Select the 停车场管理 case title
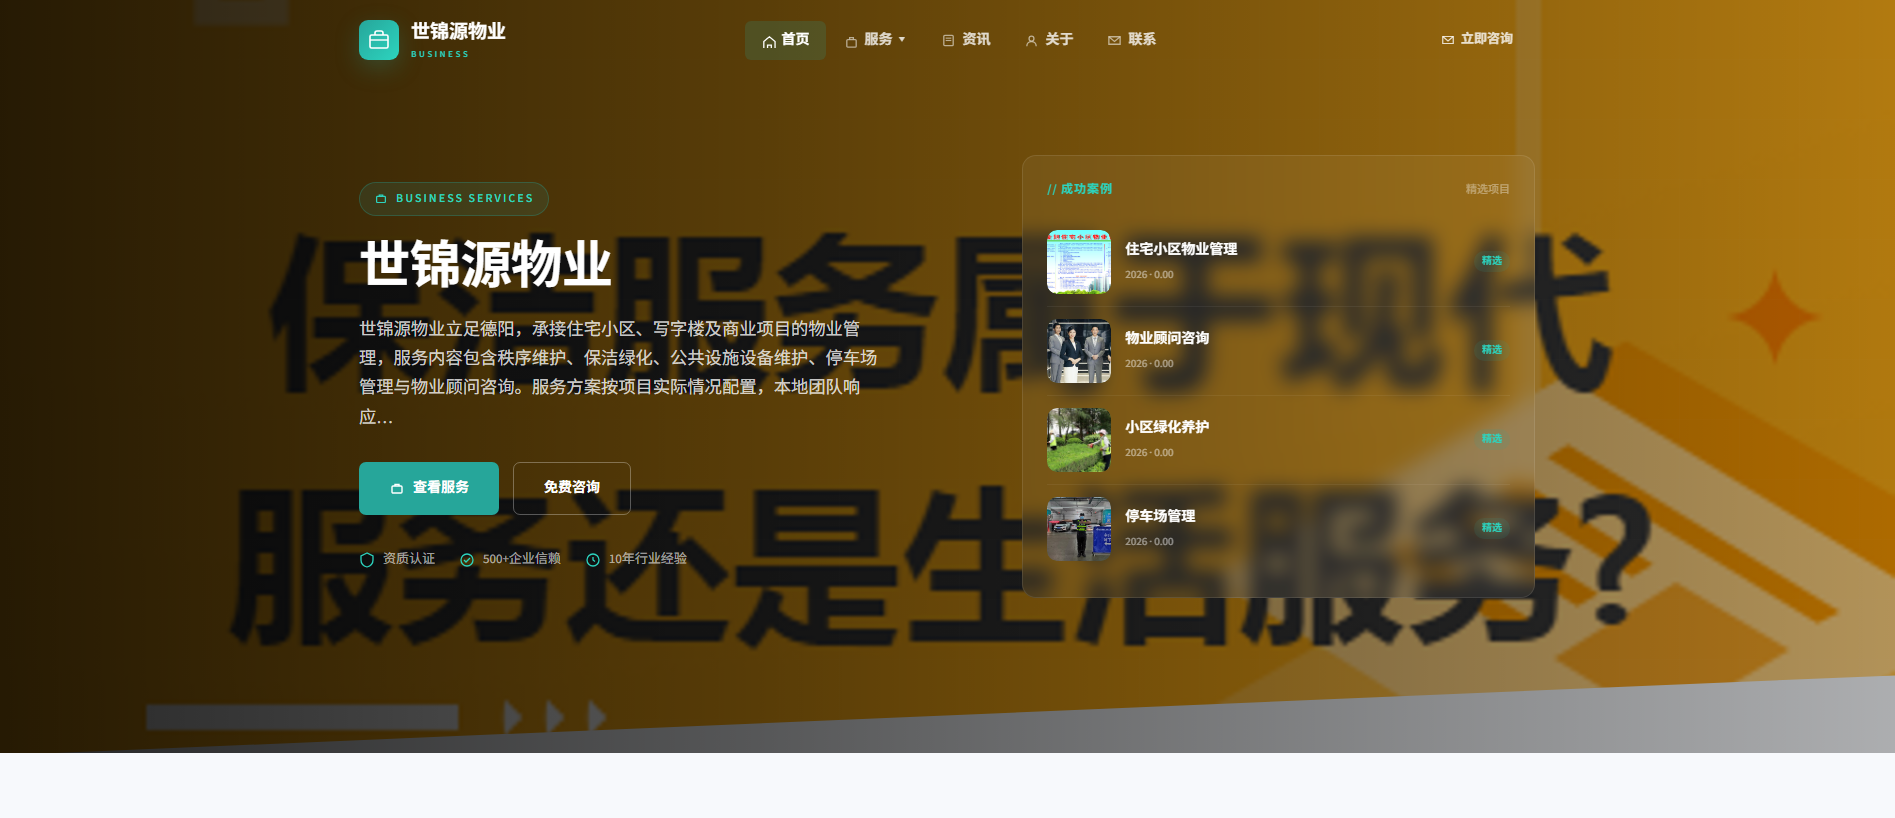Screen dimensions: 1895x818 click(x=1160, y=516)
